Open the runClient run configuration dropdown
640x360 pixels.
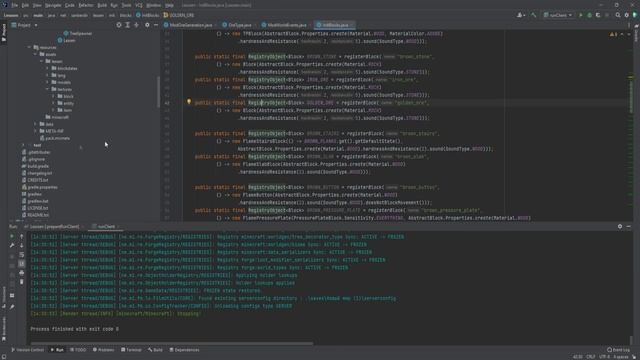(x=558, y=15)
